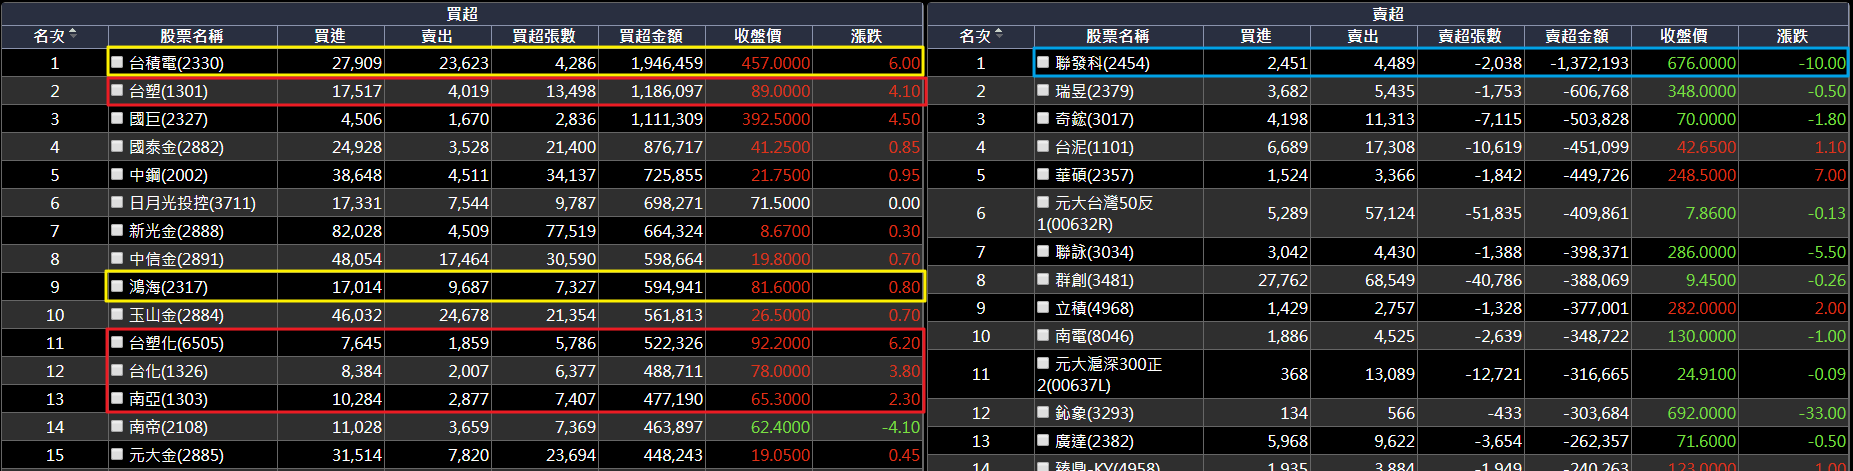The image size is (1853, 471).
Task: Open stock 新光金(2888) name
Action: coord(177,231)
